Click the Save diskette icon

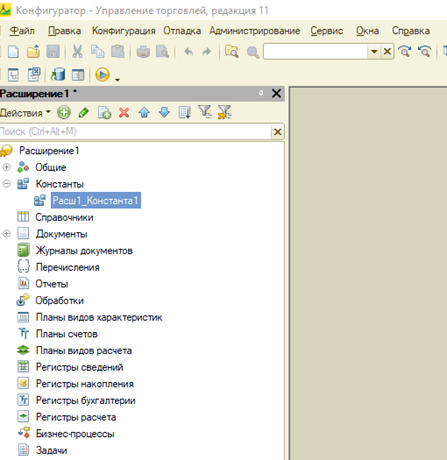coord(53,52)
